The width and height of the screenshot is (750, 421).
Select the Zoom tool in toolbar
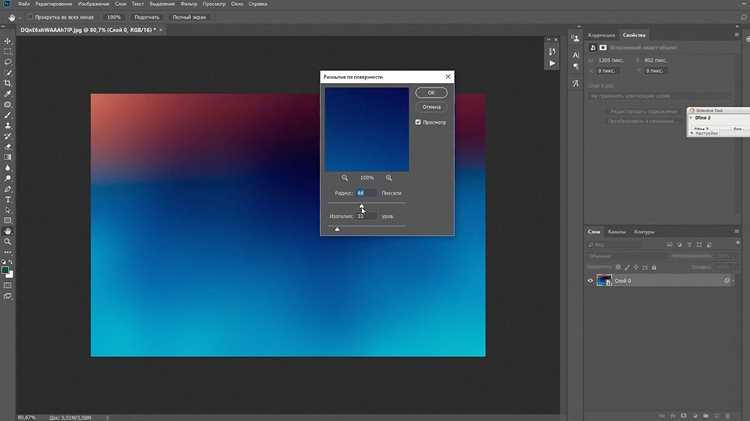[8, 242]
